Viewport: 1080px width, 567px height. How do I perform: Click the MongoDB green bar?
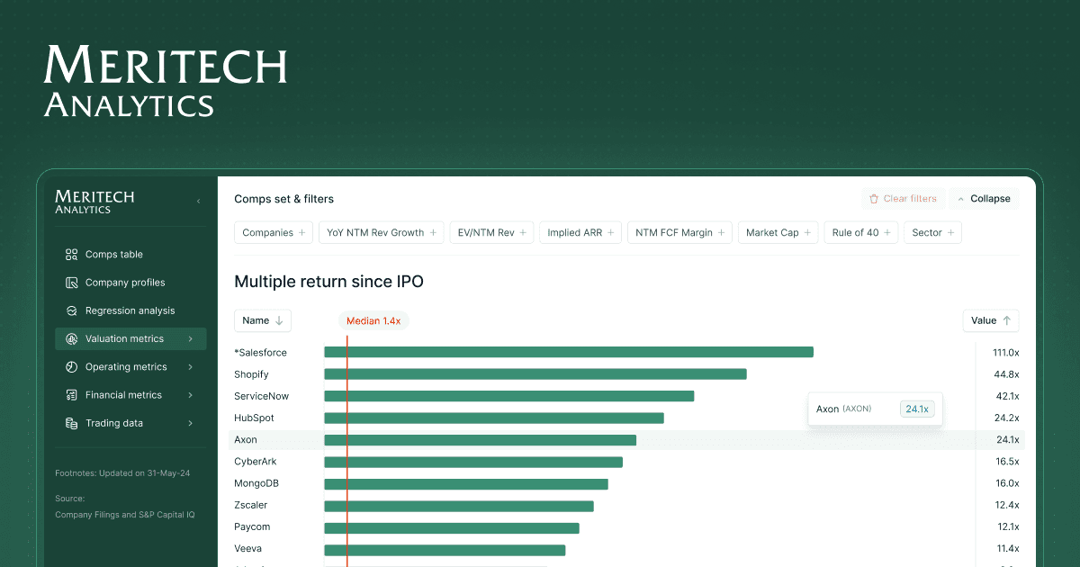466,484
